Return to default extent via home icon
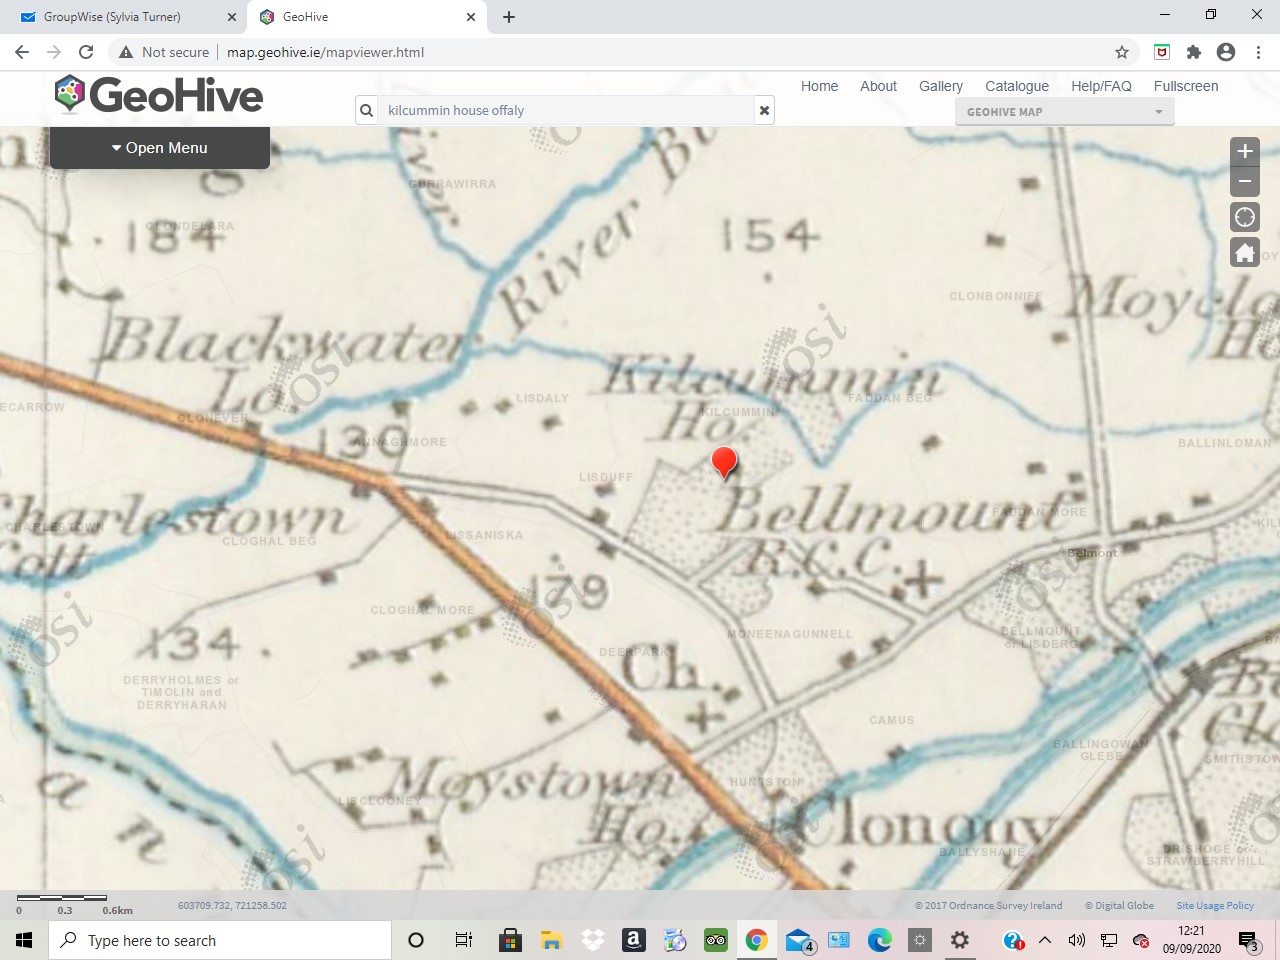Screen dimensions: 1280x960 (x=1244, y=252)
